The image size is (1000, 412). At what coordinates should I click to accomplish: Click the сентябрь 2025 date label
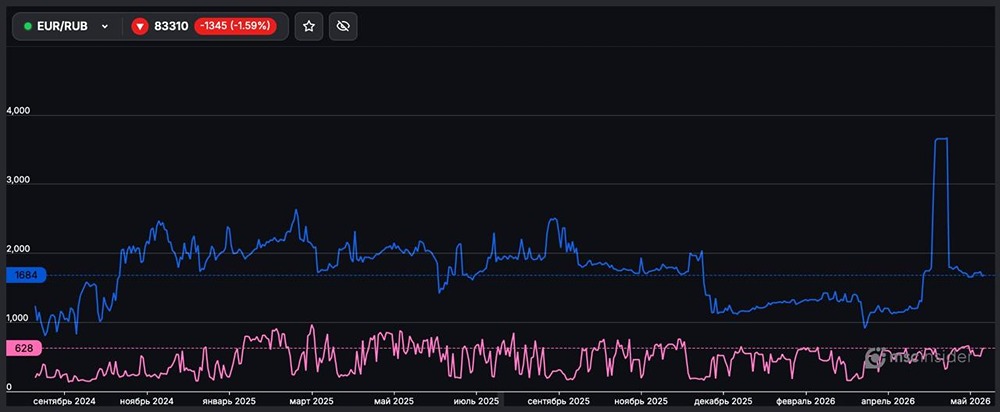point(559,401)
